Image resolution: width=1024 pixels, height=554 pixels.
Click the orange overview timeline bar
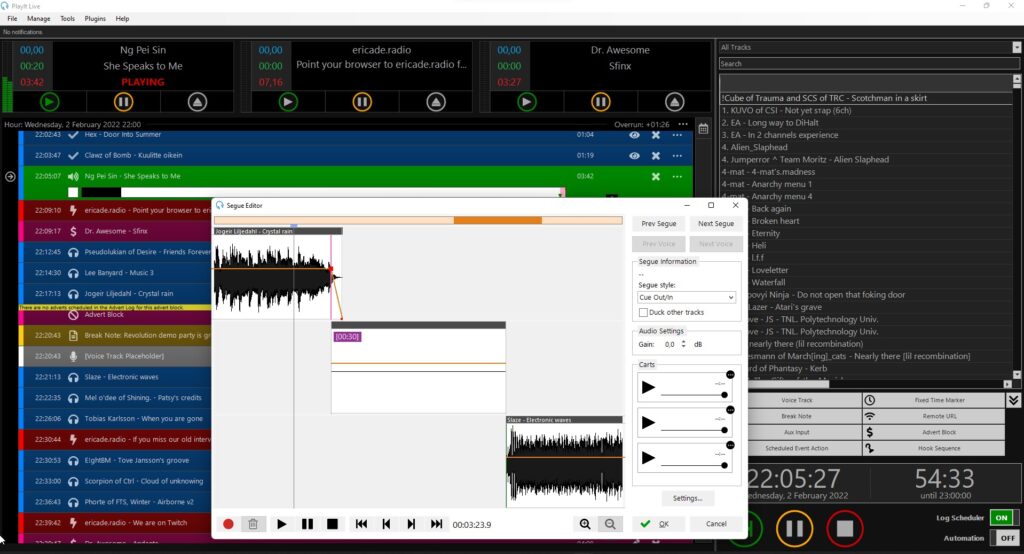pos(498,220)
